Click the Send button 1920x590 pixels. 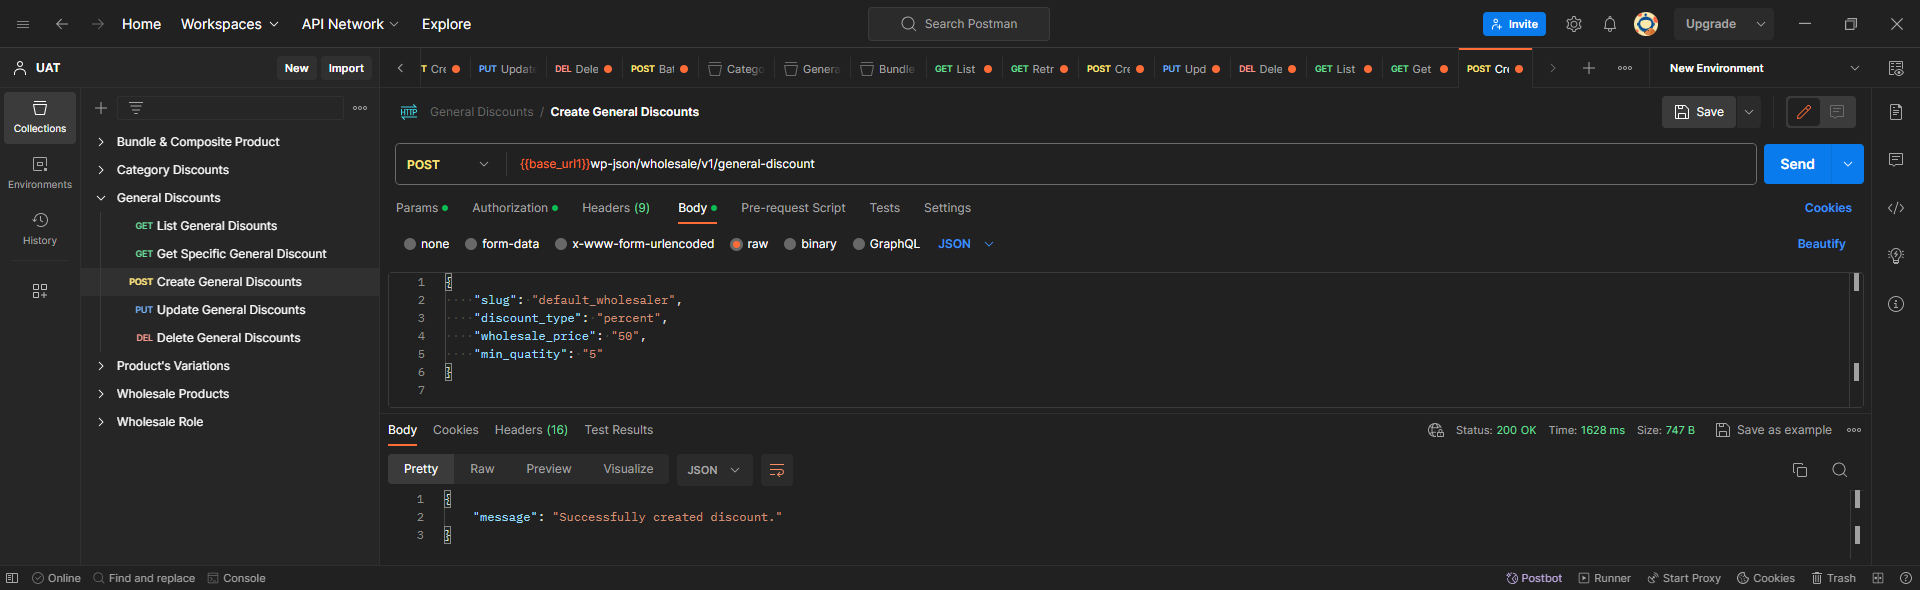pos(1797,164)
